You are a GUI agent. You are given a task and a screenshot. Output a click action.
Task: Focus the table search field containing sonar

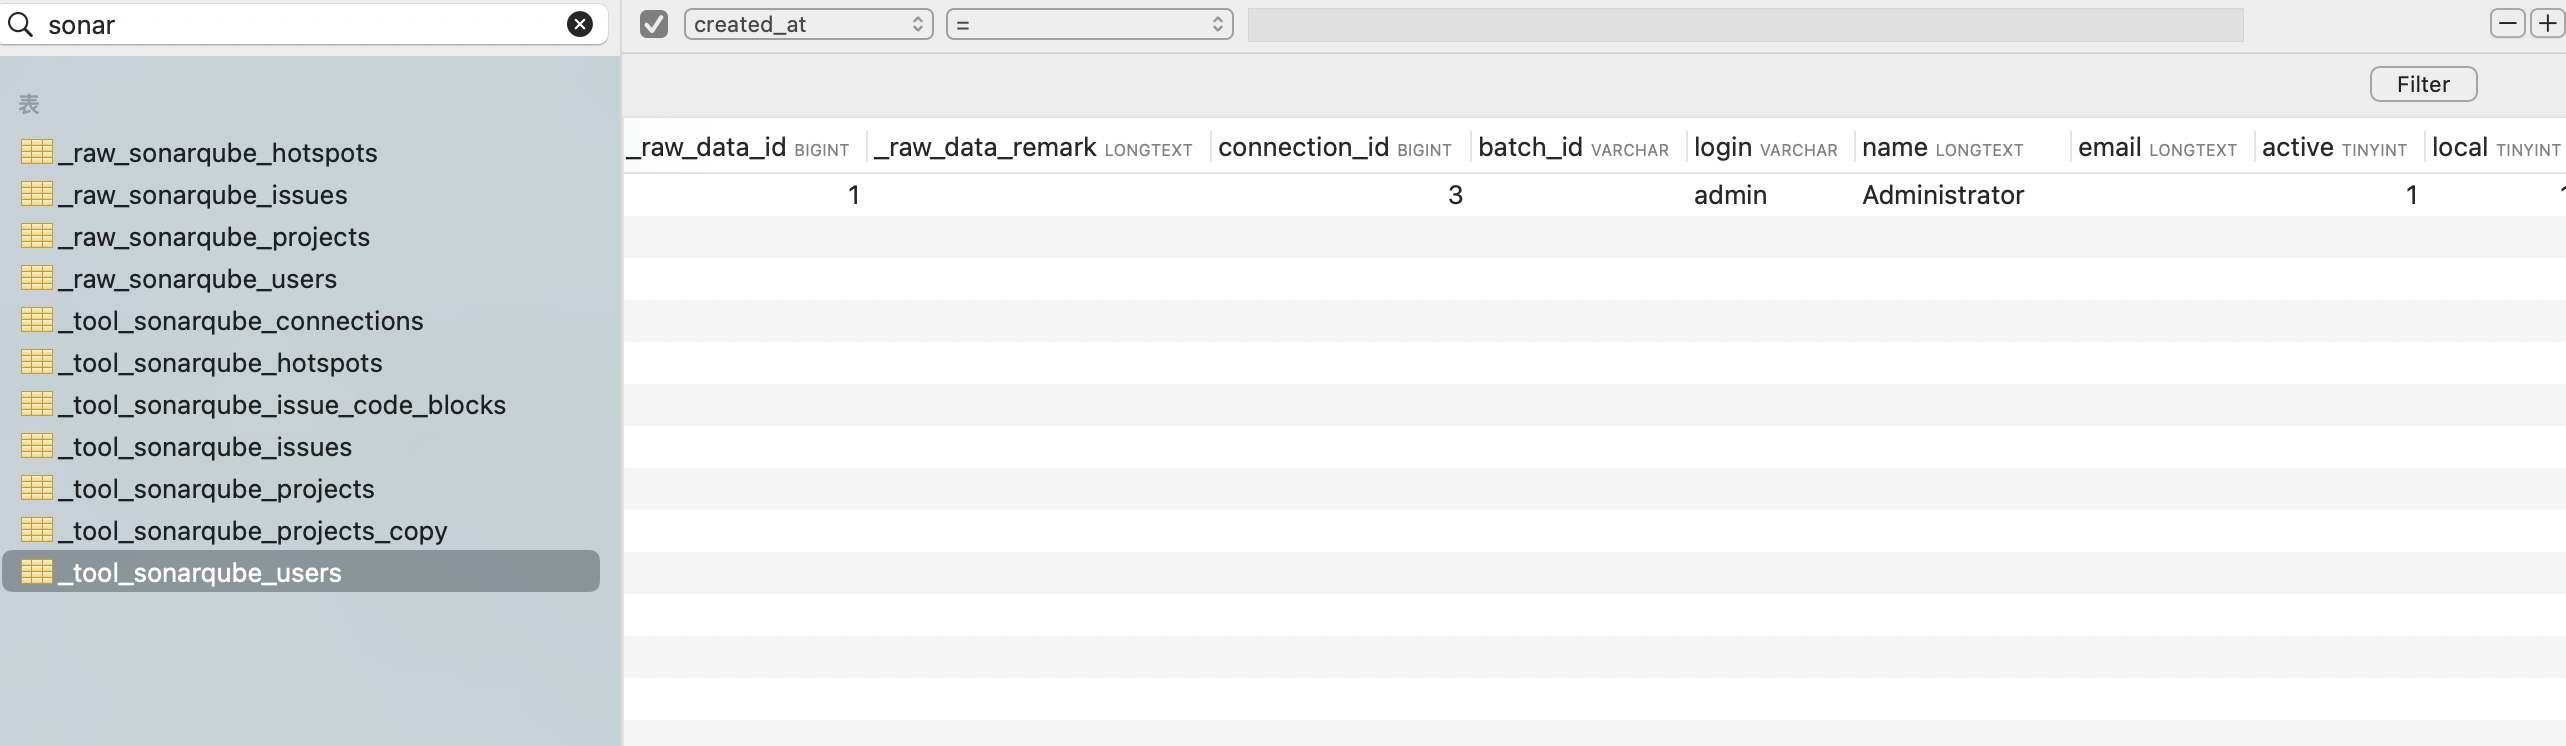click(304, 24)
